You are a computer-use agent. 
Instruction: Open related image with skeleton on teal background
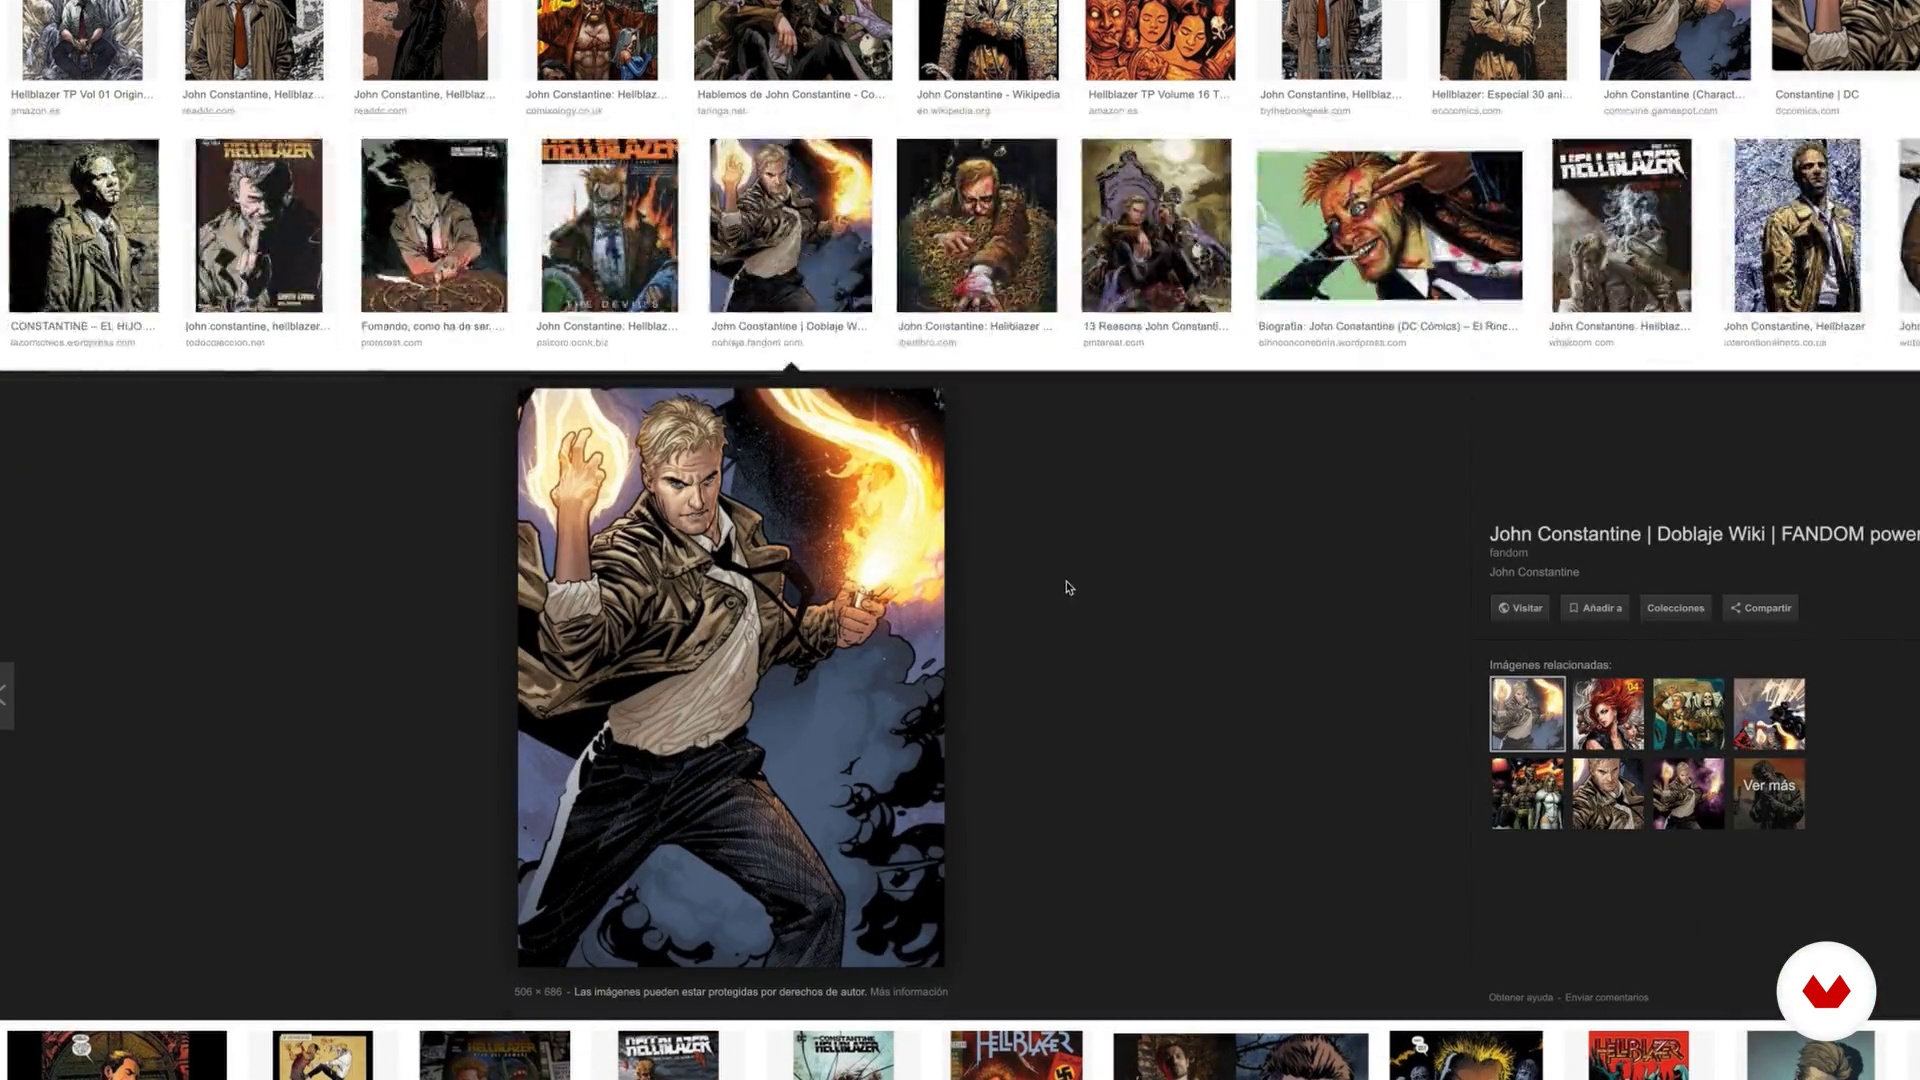pos(1688,714)
